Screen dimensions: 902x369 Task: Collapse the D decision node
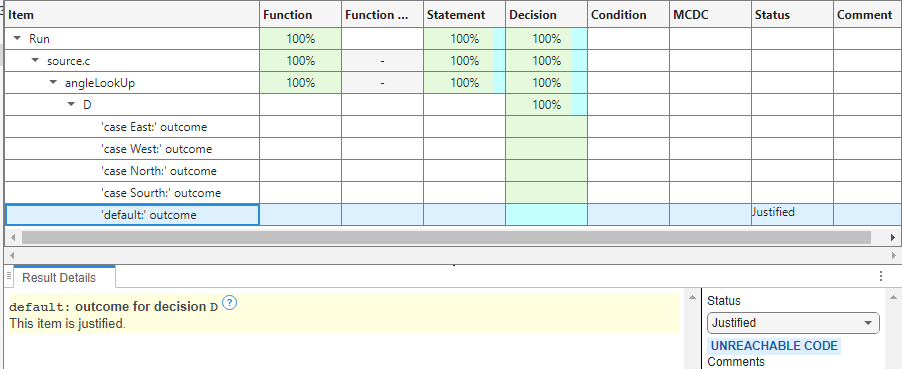71,105
